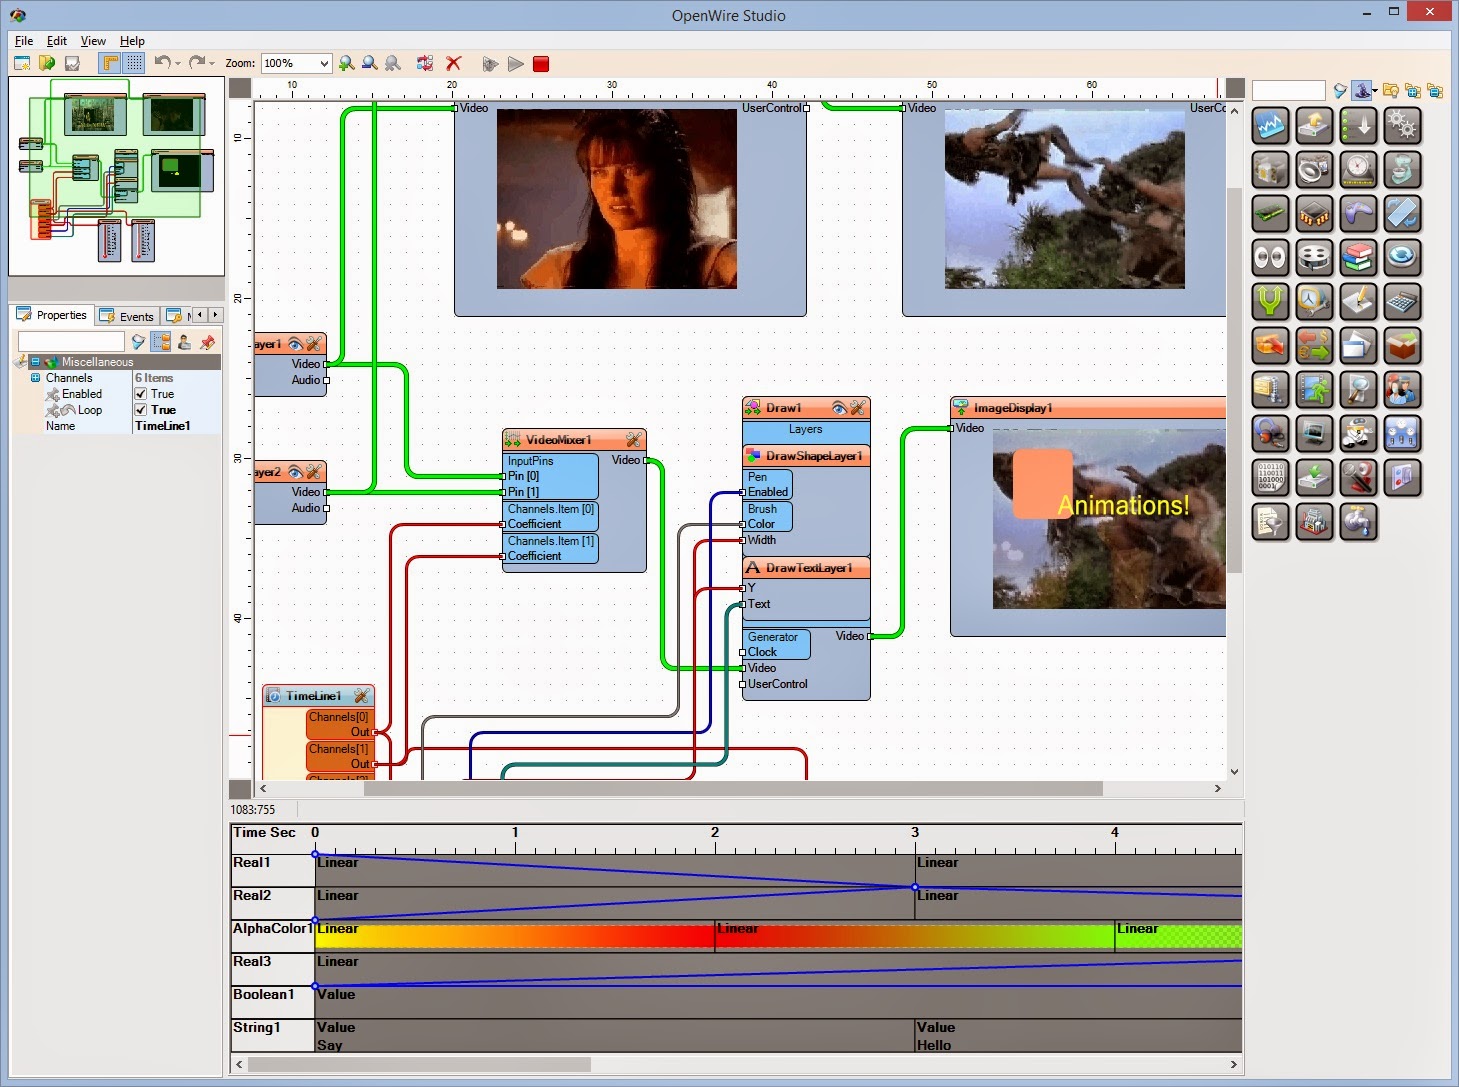Select the game controller component icon
This screenshot has height=1087, width=1459.
point(1358,213)
